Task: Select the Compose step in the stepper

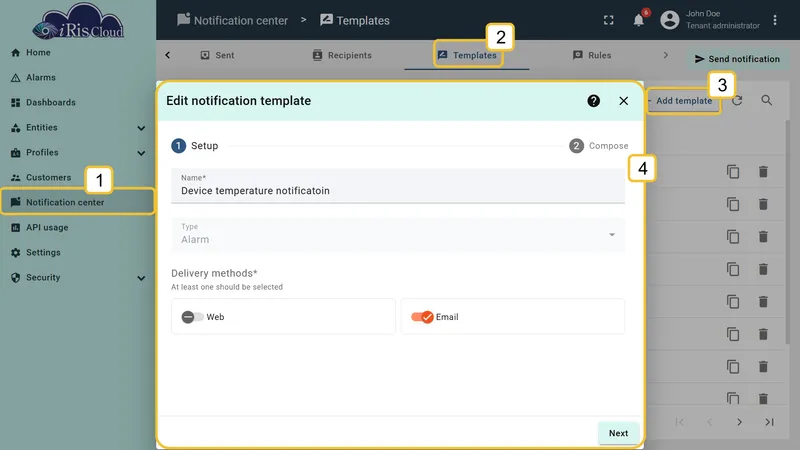Action: 599,146
